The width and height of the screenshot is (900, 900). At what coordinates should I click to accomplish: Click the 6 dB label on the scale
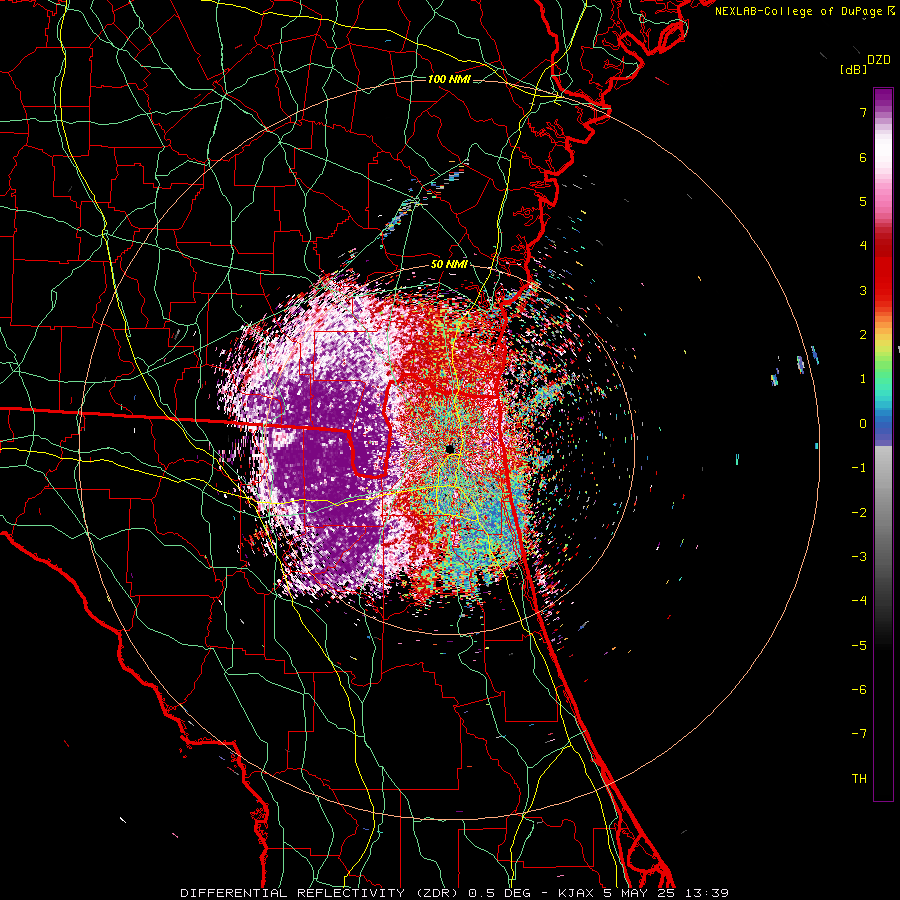point(863,157)
